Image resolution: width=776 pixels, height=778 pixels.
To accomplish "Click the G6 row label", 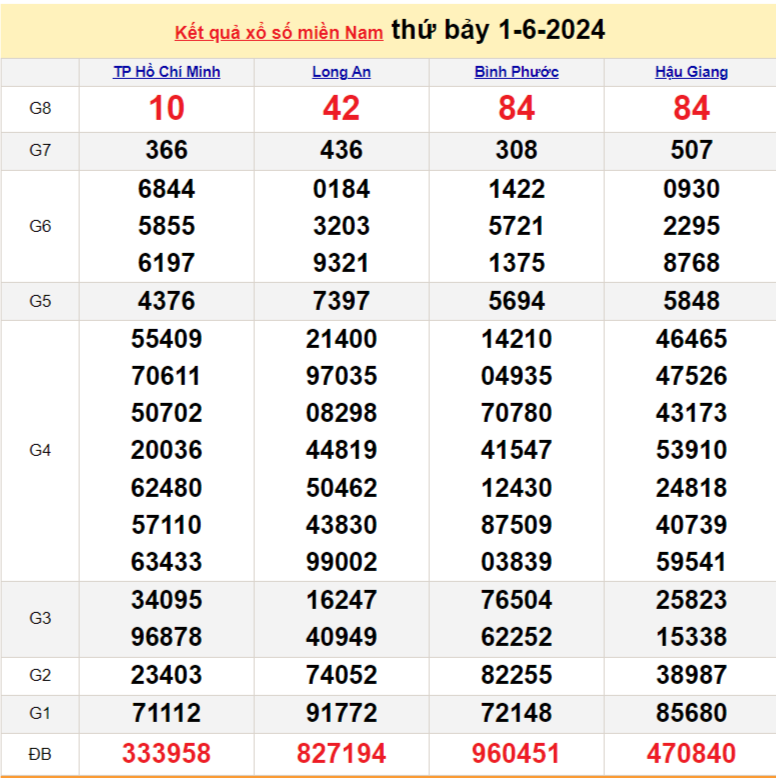I will tap(40, 226).
